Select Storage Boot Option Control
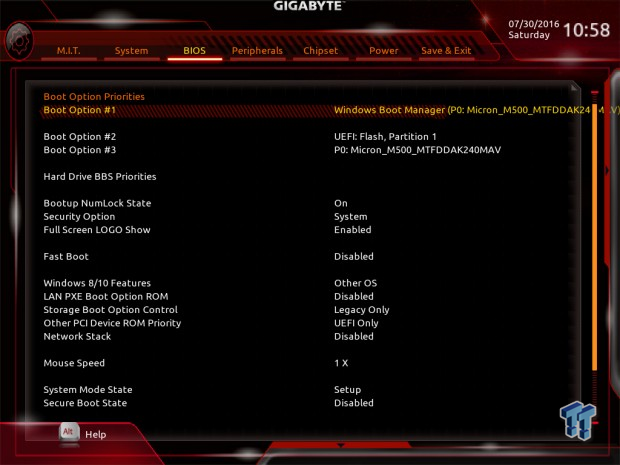 coord(110,310)
